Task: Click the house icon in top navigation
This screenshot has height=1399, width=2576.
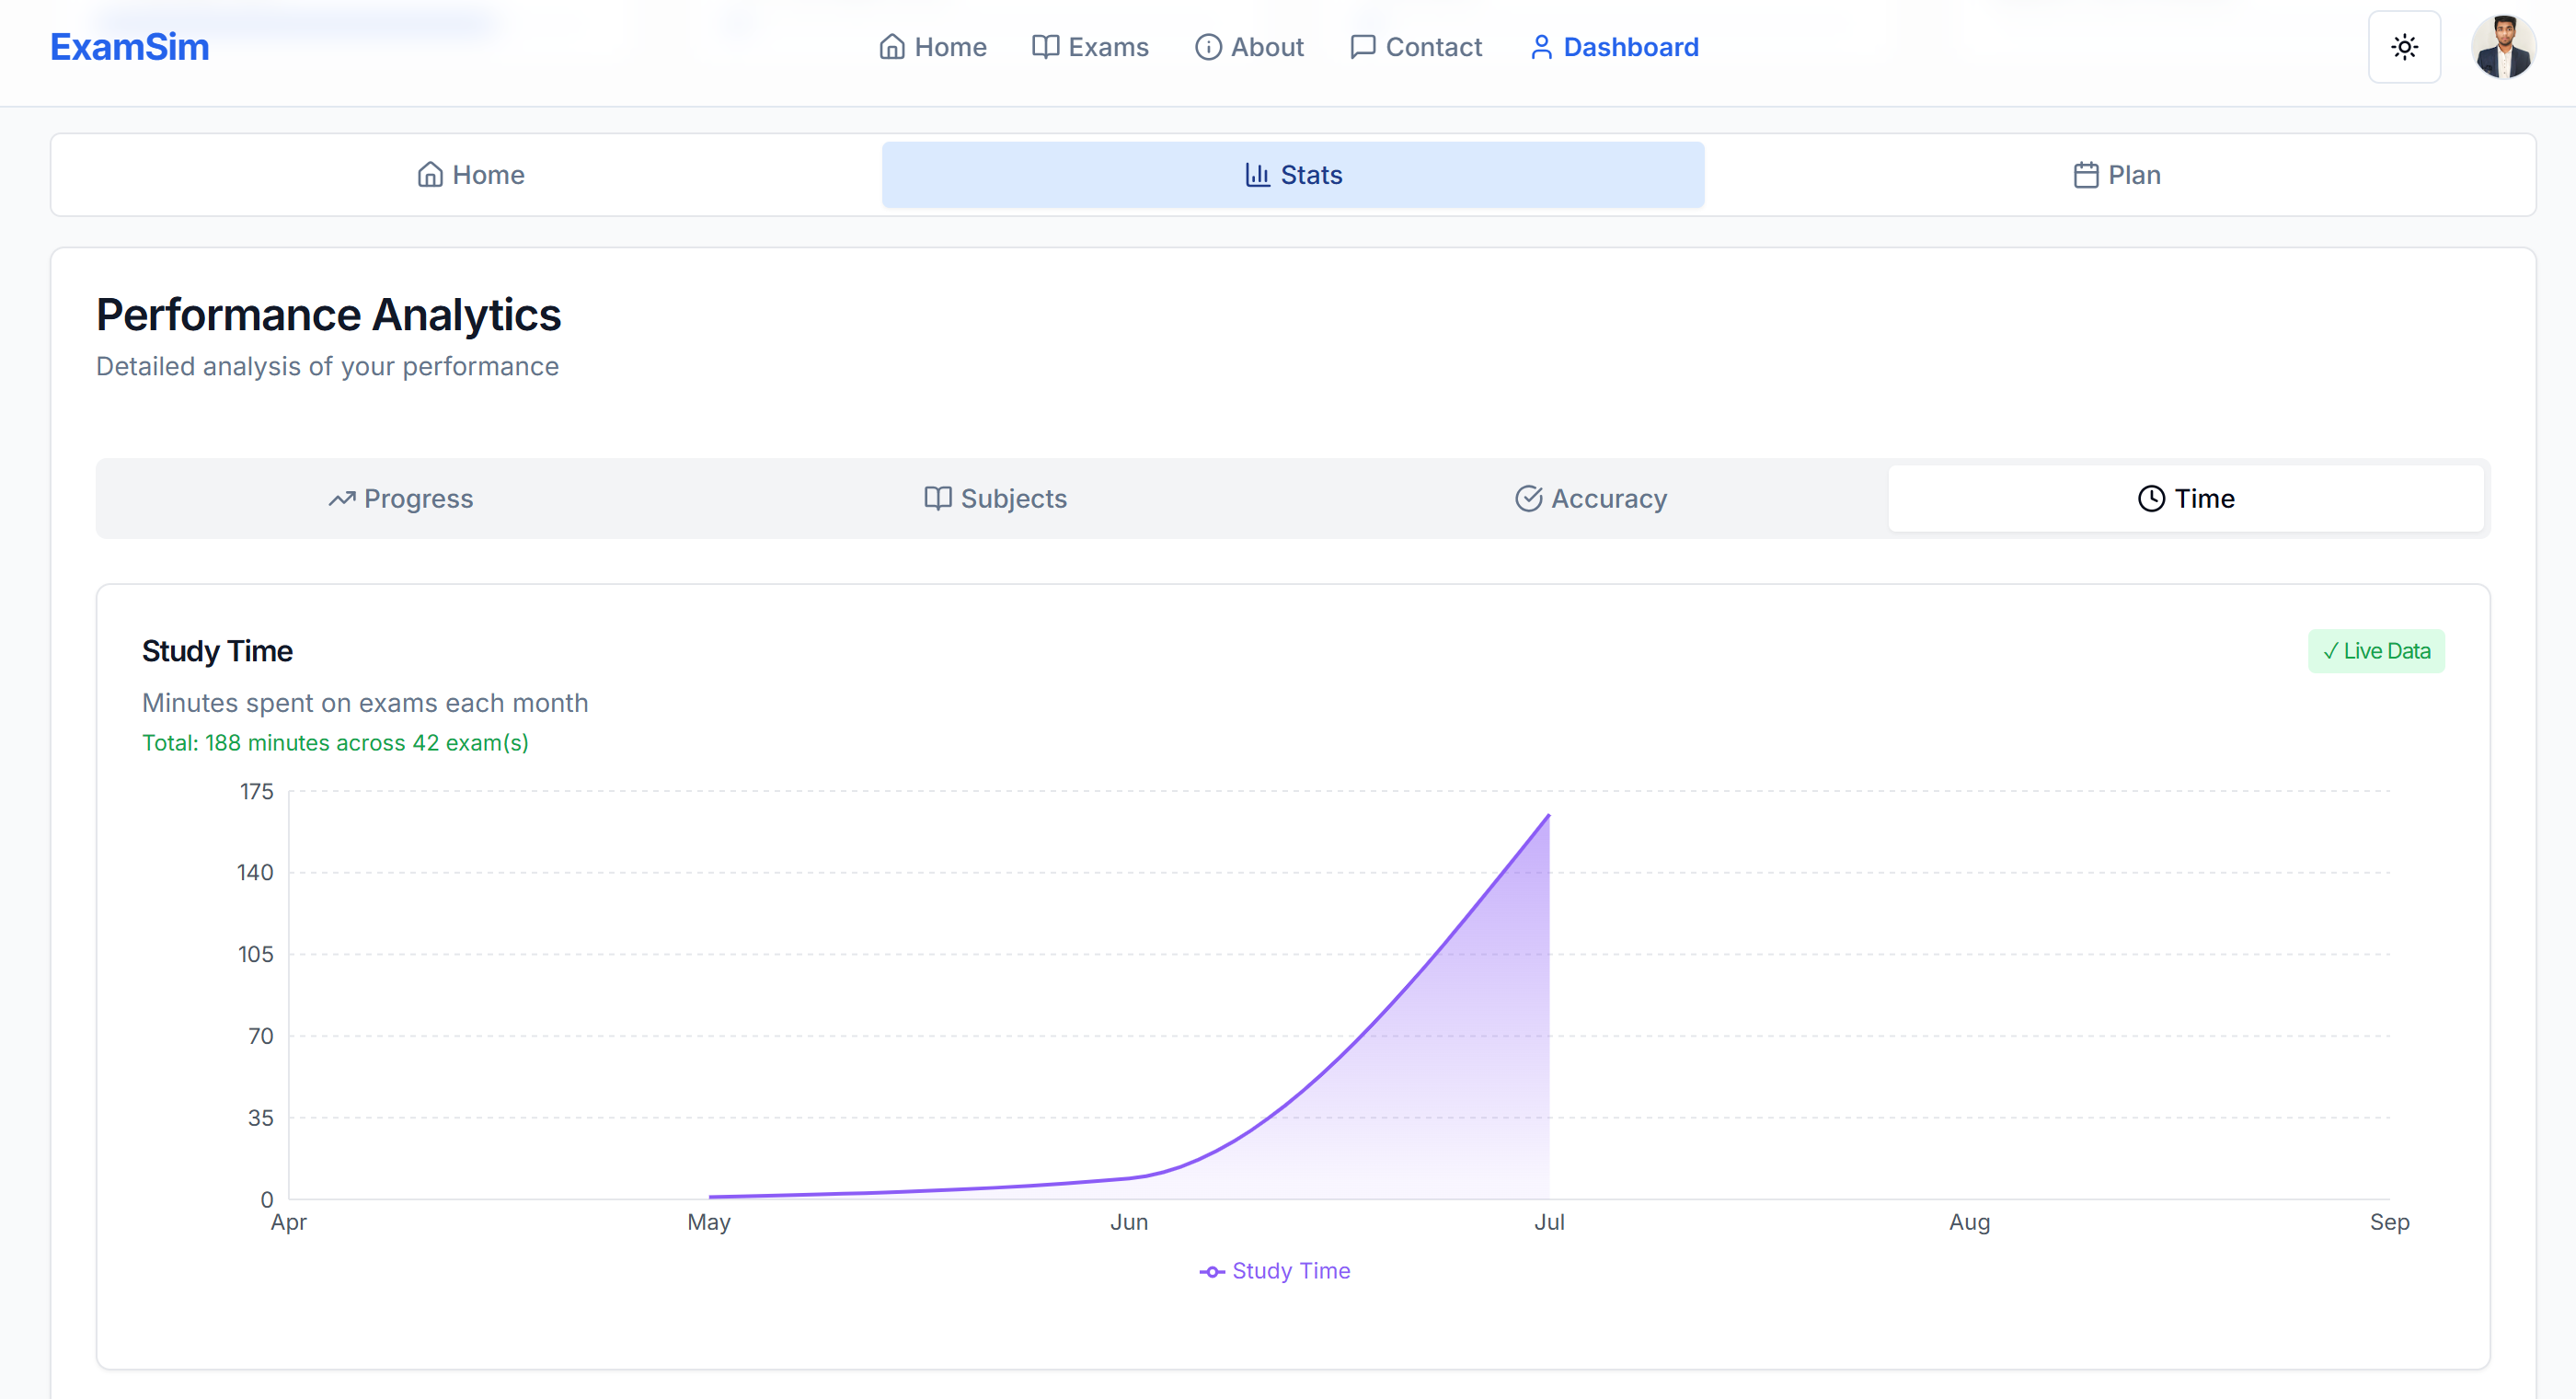Action: pyautogui.click(x=891, y=47)
